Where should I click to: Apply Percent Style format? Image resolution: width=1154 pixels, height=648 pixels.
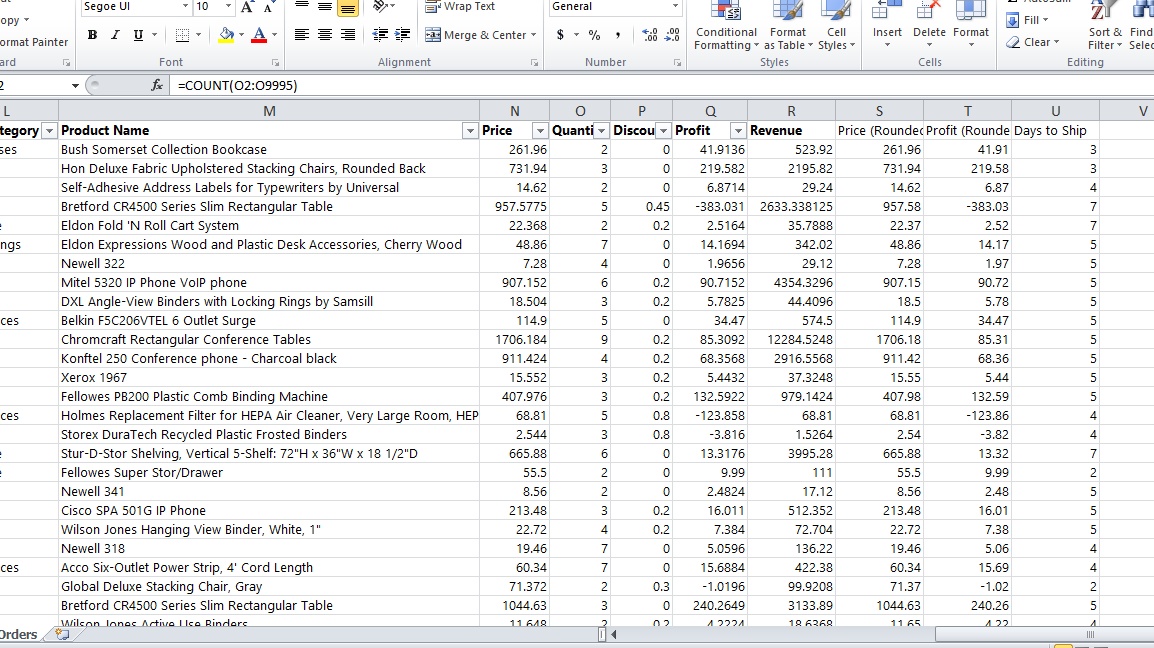[595, 35]
